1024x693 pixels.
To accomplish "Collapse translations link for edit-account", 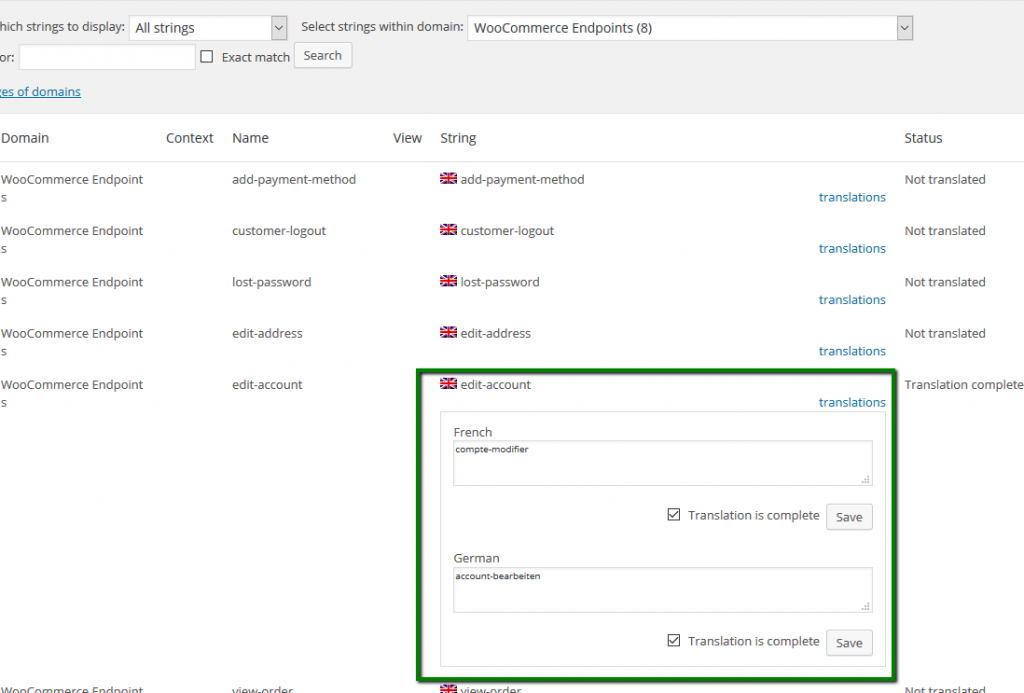I will 852,402.
